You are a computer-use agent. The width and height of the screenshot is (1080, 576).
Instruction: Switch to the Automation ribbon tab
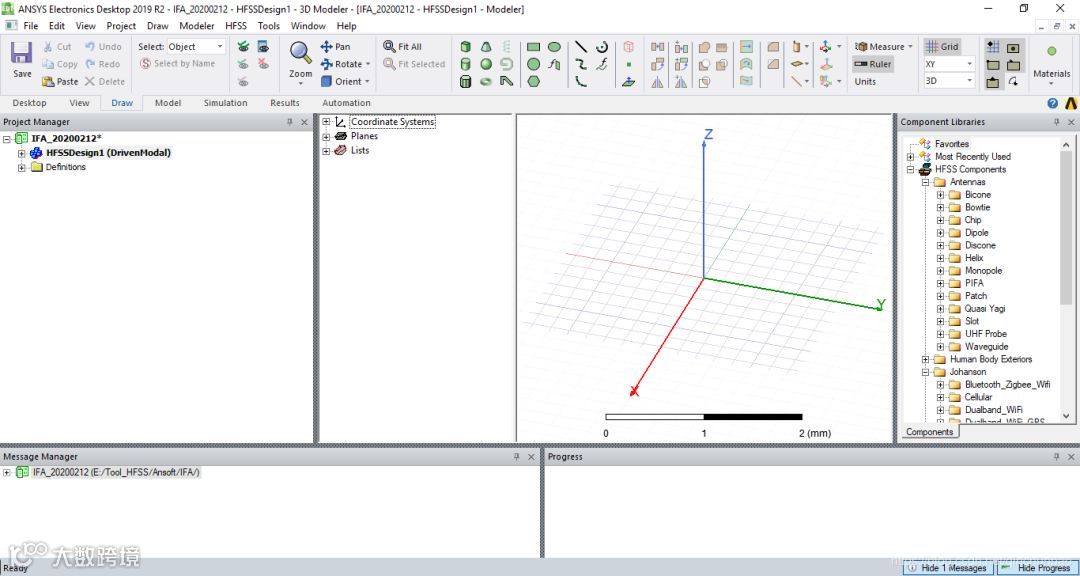click(x=346, y=103)
